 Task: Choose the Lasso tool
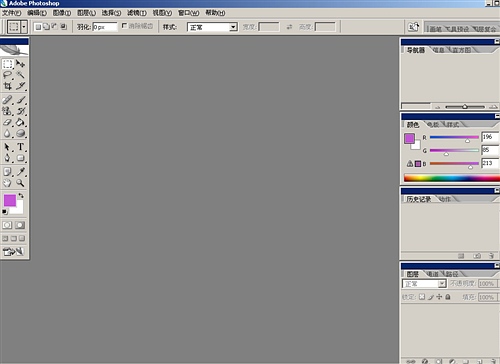coord(8,75)
